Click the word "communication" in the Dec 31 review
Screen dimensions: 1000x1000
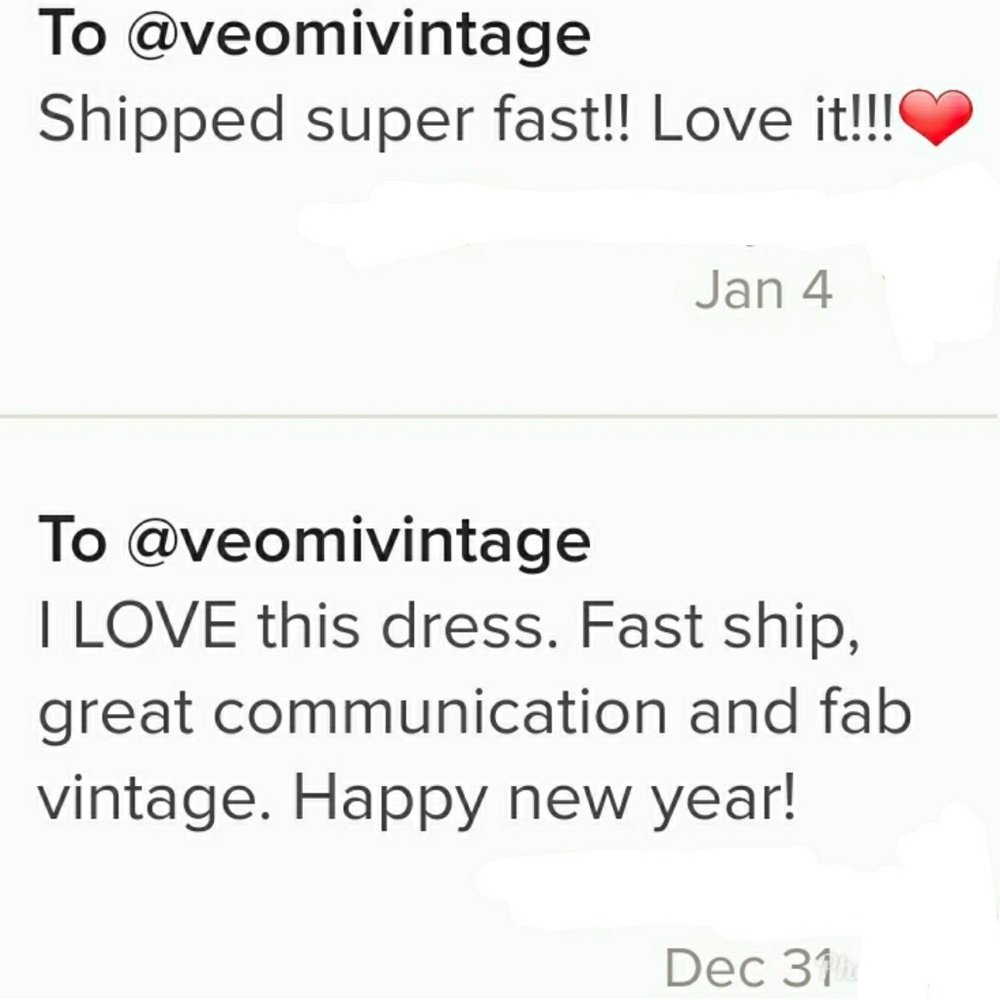(x=438, y=712)
